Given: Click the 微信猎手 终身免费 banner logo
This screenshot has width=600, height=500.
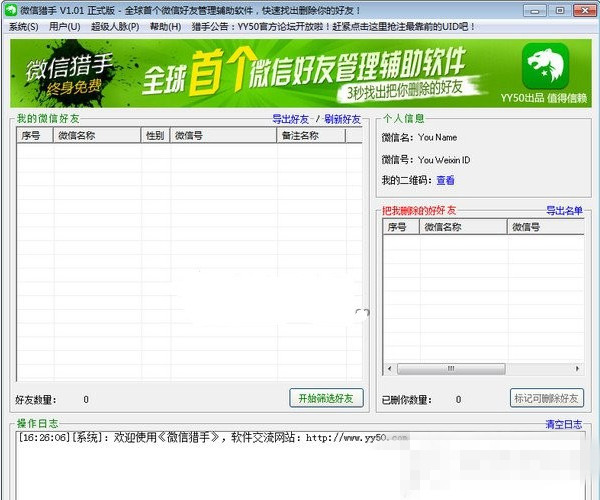Looking at the screenshot, I should point(71,73).
